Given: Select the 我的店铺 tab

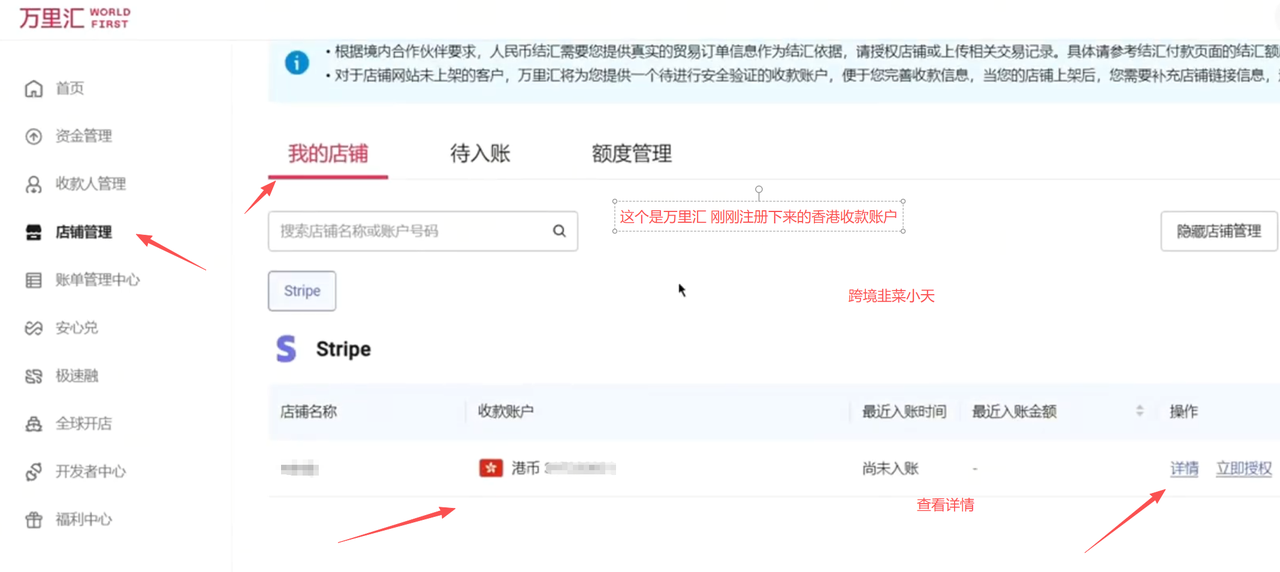Looking at the screenshot, I should pyautogui.click(x=328, y=154).
